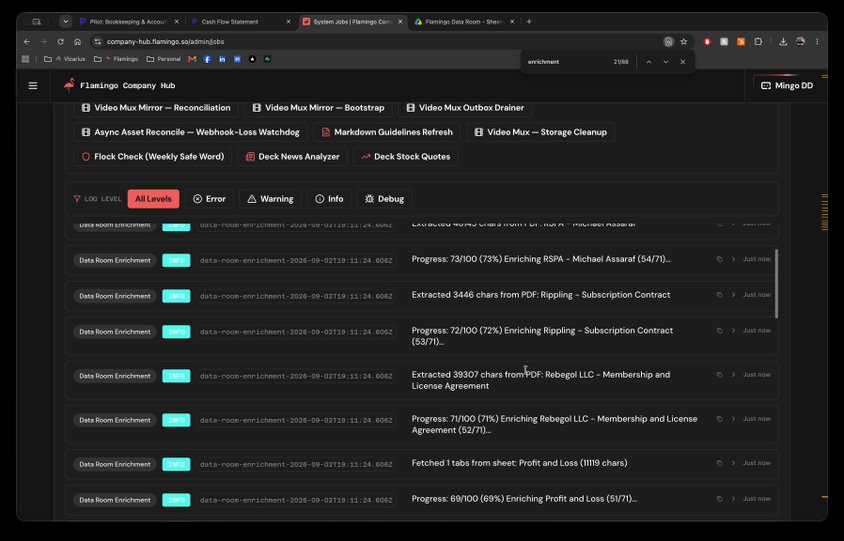The image size is (844, 541).
Task: Expand the Progress 73/100 RSPA log row
Action: 733,259
